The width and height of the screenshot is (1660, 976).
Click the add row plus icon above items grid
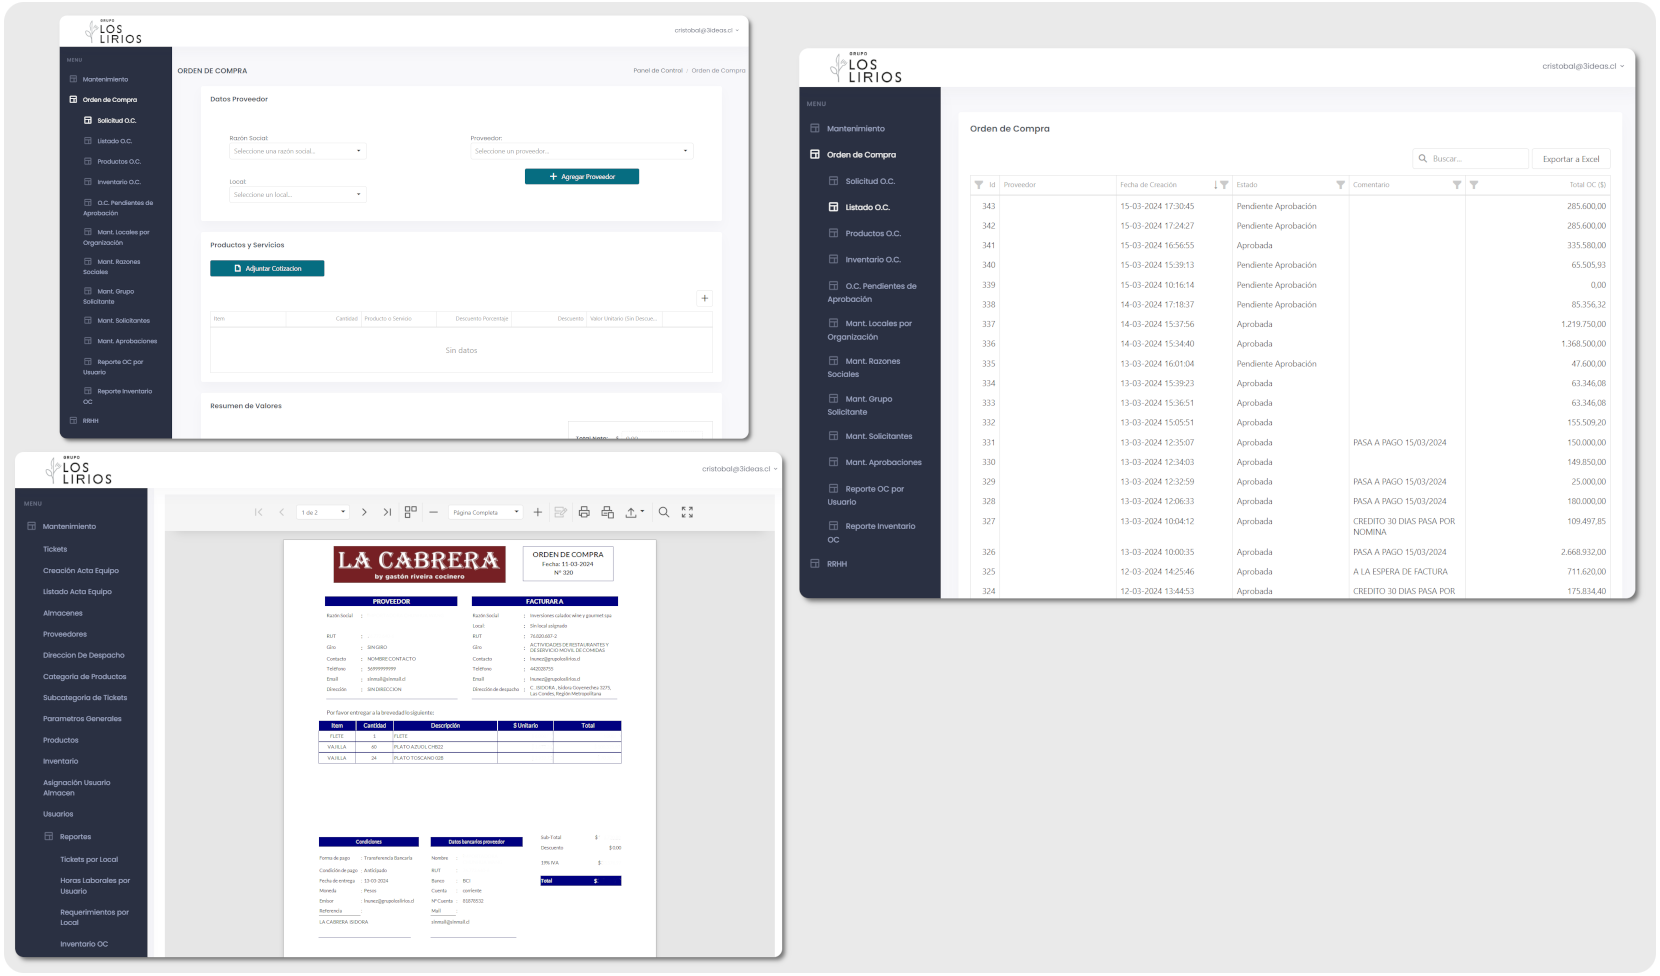[704, 298]
